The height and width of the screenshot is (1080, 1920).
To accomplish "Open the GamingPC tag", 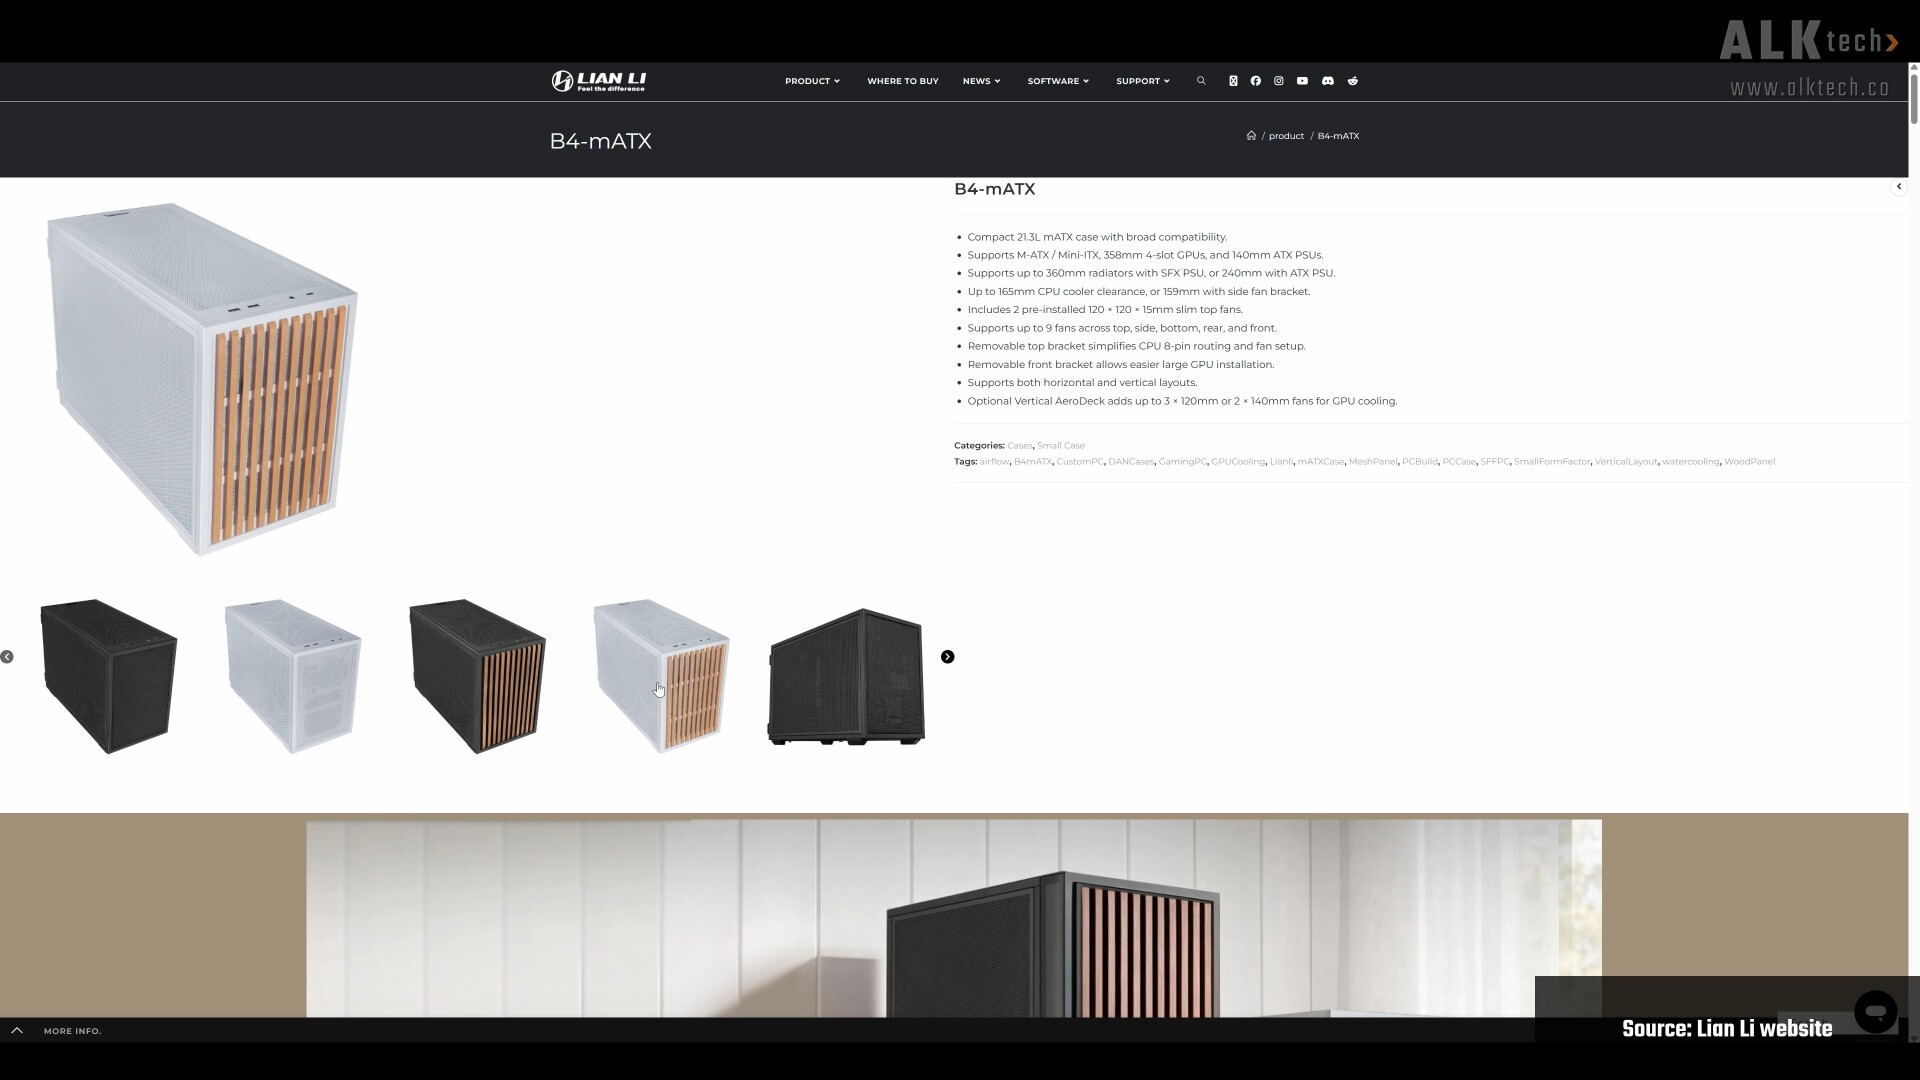I will click(1182, 462).
